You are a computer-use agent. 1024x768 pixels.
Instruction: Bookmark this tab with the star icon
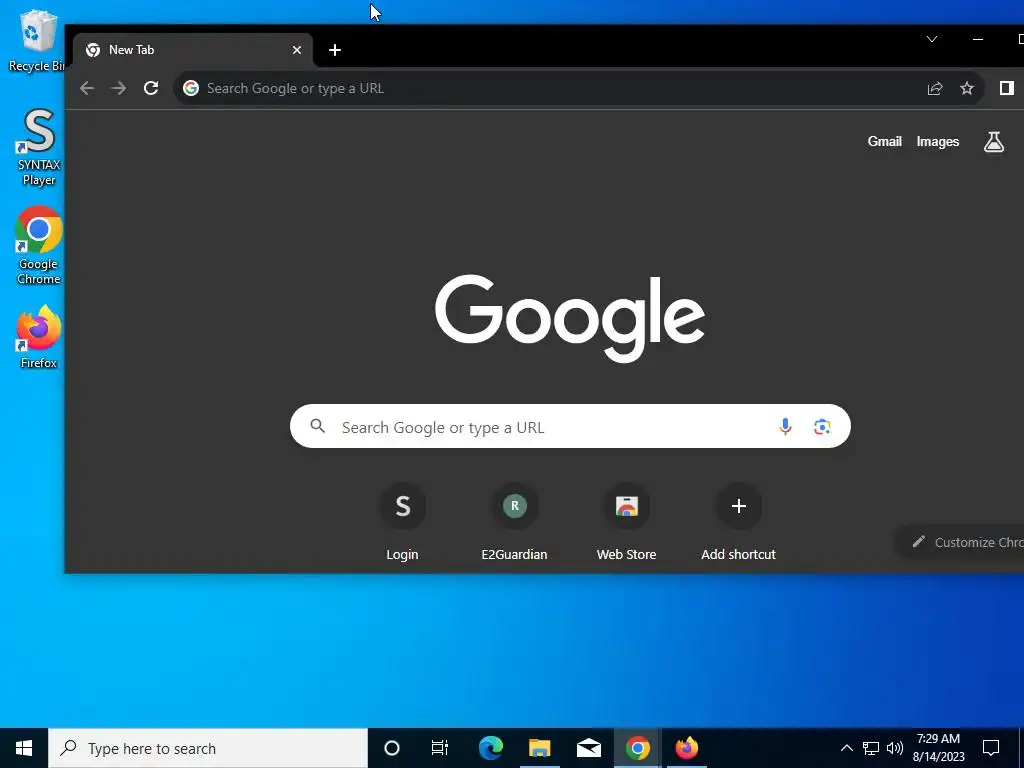pyautogui.click(x=967, y=88)
